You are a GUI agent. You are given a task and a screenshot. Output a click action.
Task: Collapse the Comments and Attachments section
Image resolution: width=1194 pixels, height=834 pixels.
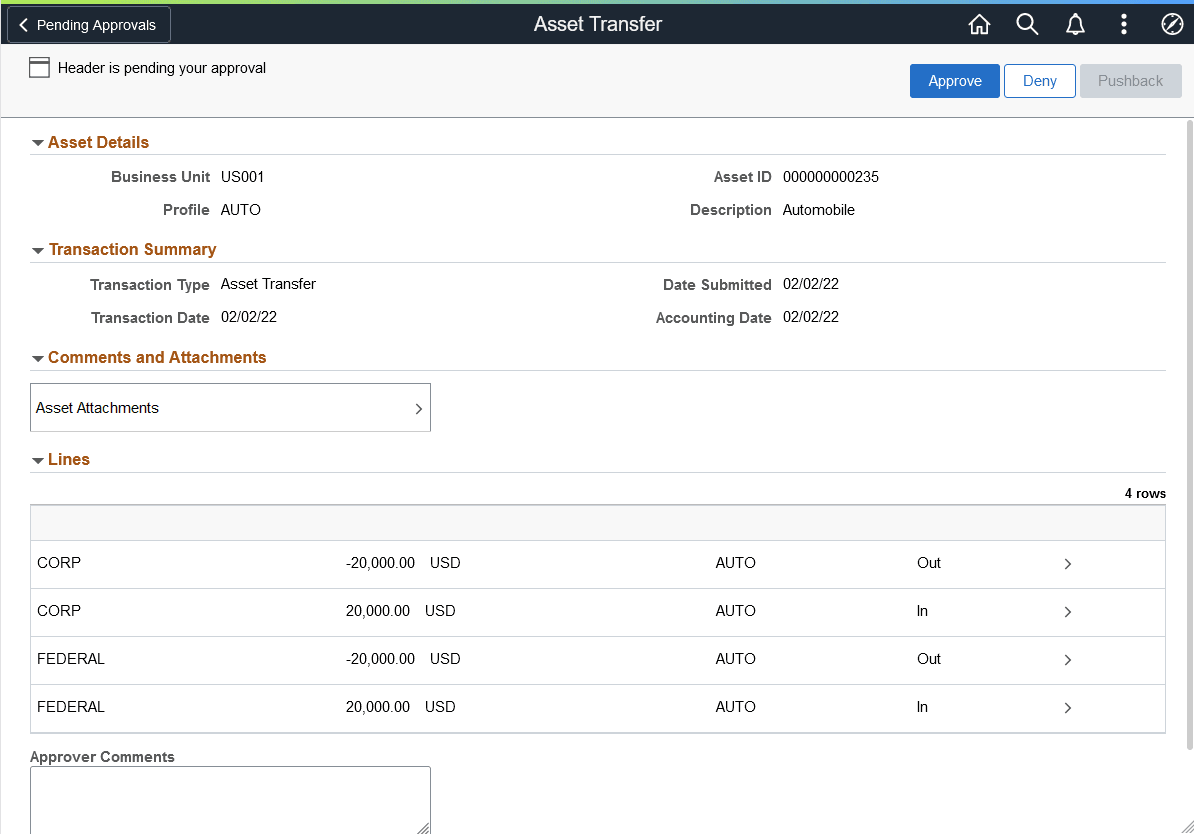[x=38, y=357]
